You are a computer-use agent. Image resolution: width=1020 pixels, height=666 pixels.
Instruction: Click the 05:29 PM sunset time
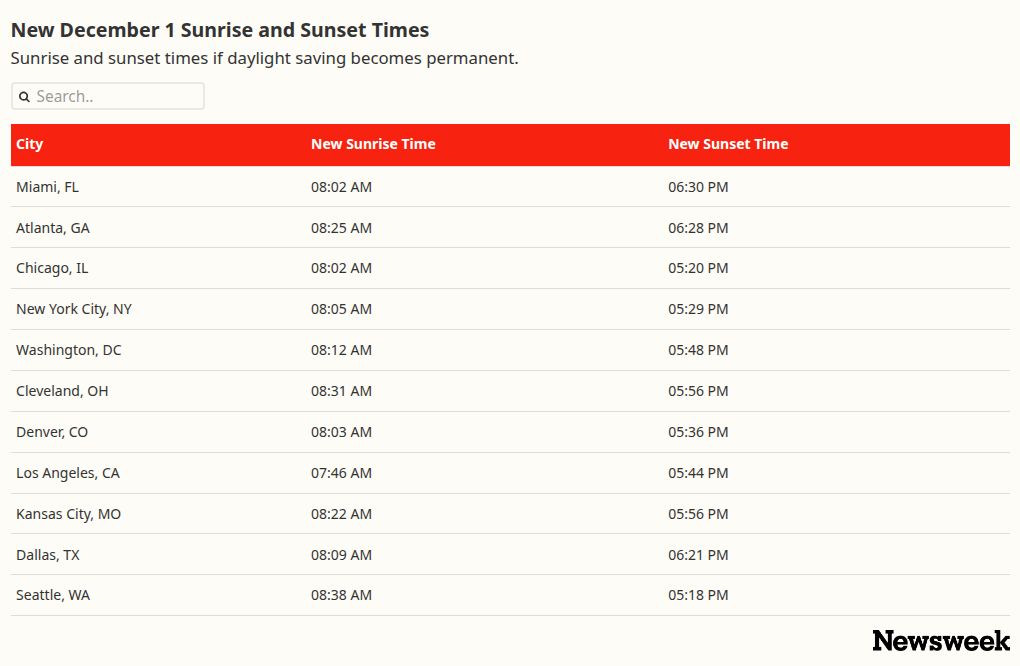698,310
